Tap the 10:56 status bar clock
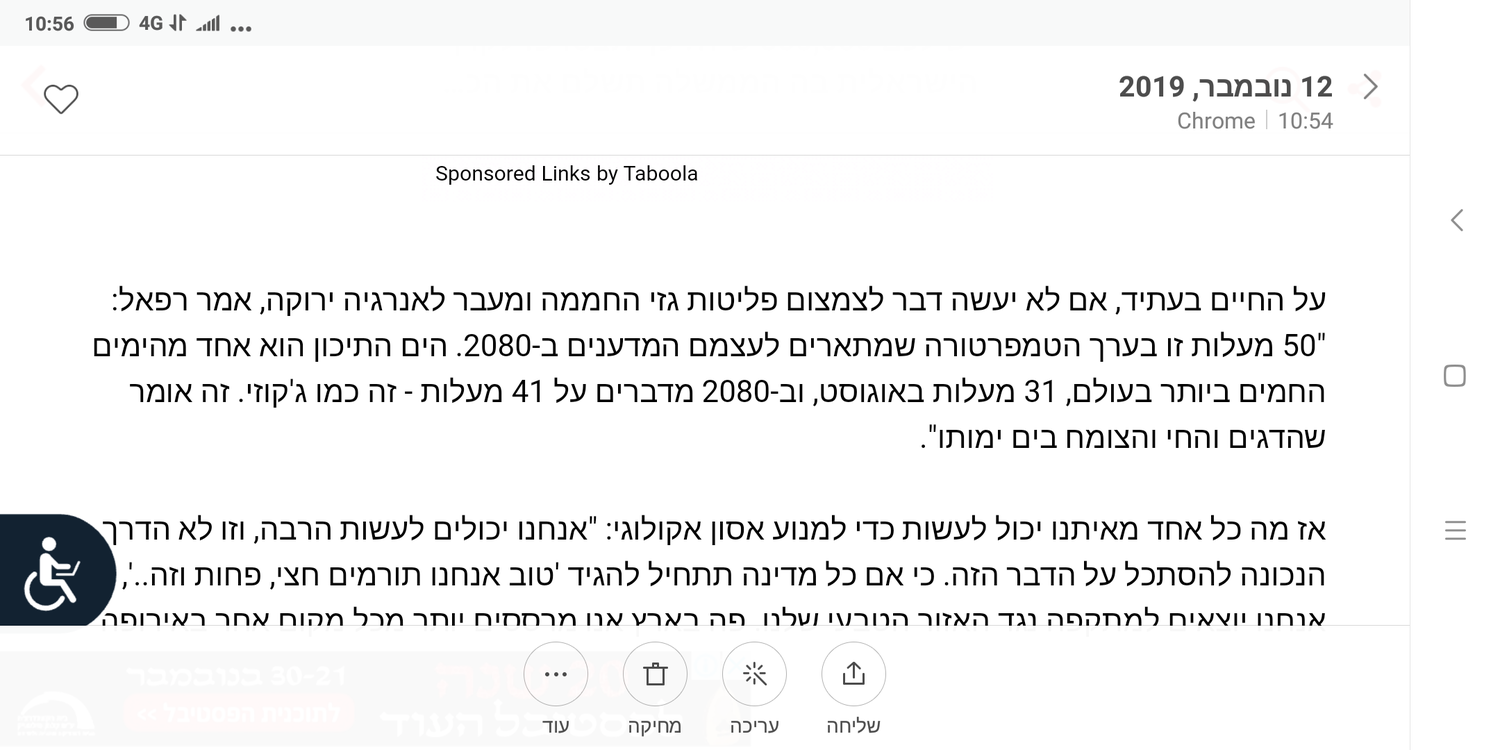This screenshot has height=750, width=1500. click(49, 24)
